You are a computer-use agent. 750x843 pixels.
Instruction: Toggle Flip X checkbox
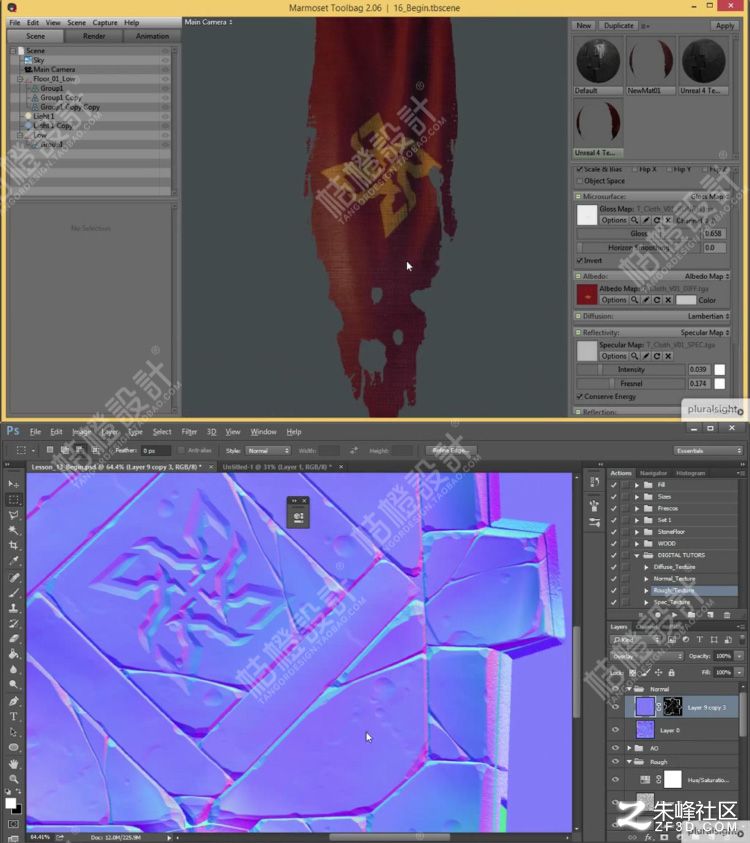click(634, 169)
